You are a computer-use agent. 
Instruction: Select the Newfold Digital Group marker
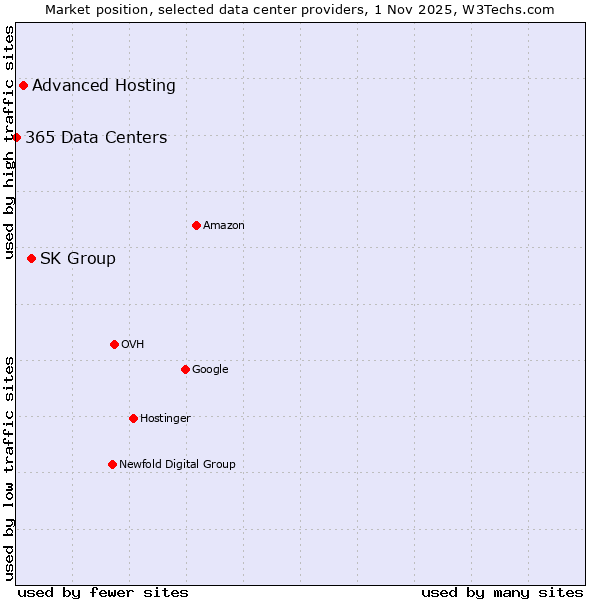coord(112,464)
